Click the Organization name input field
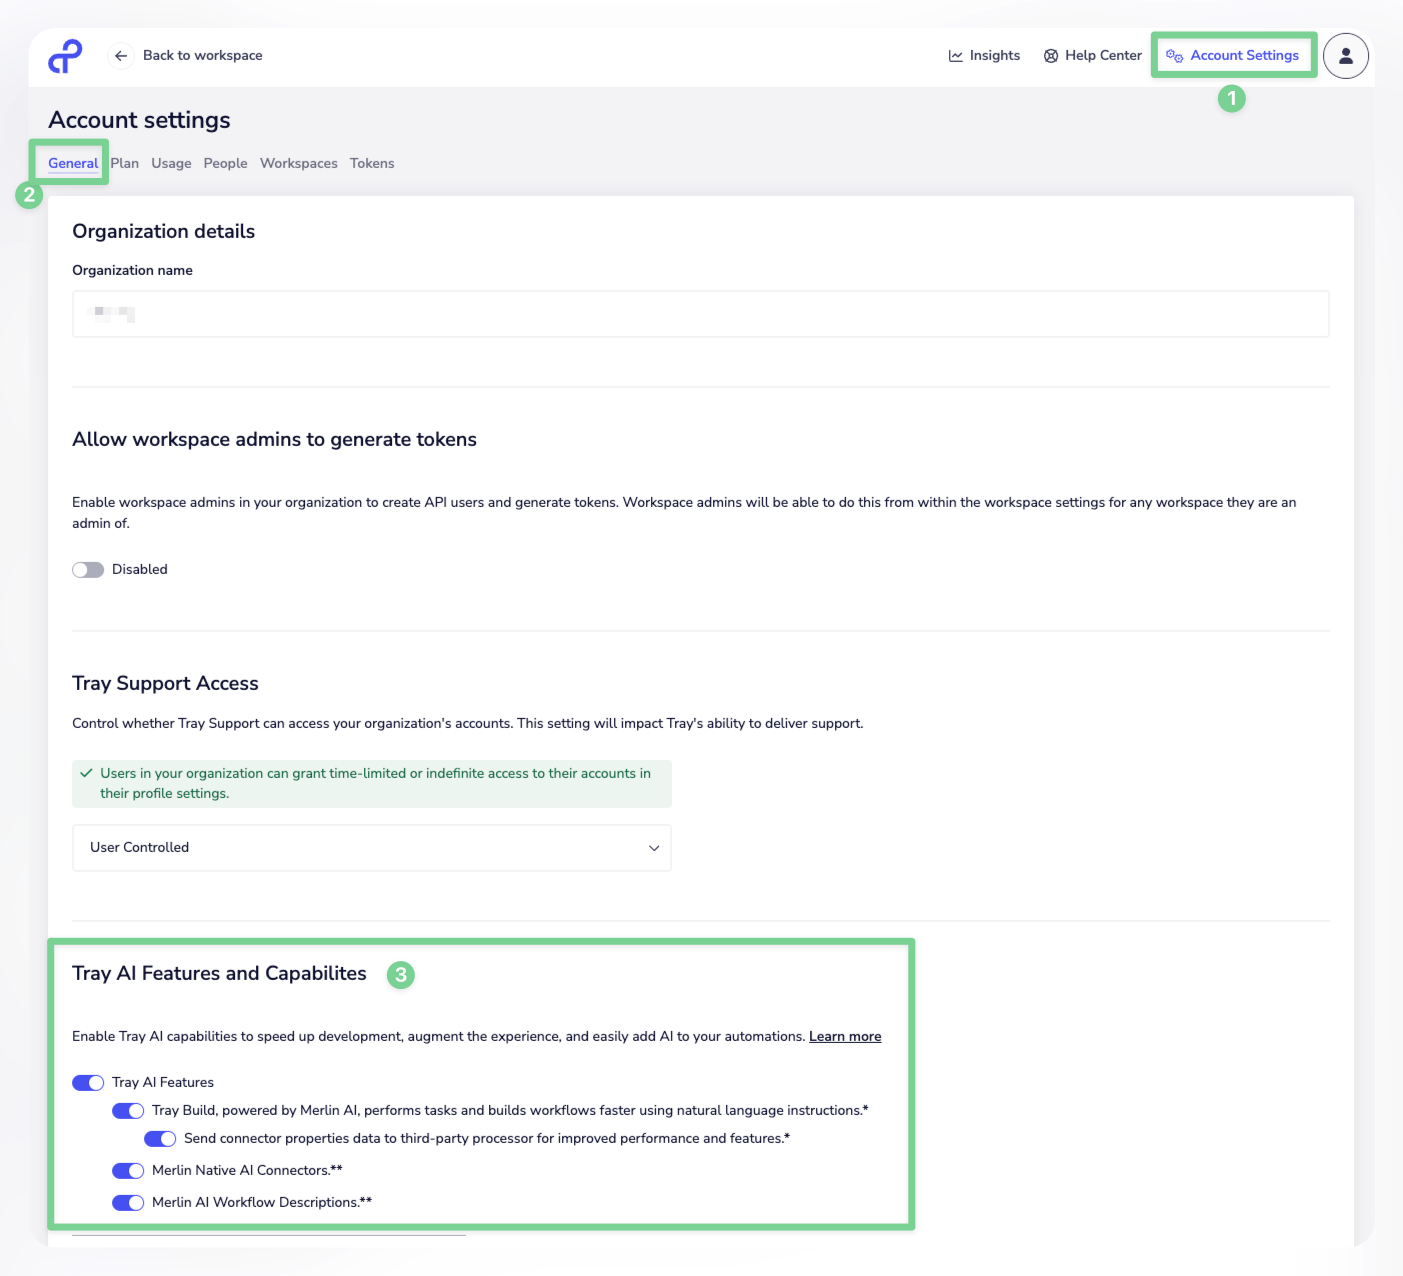The image size is (1403, 1276). [x=700, y=314]
